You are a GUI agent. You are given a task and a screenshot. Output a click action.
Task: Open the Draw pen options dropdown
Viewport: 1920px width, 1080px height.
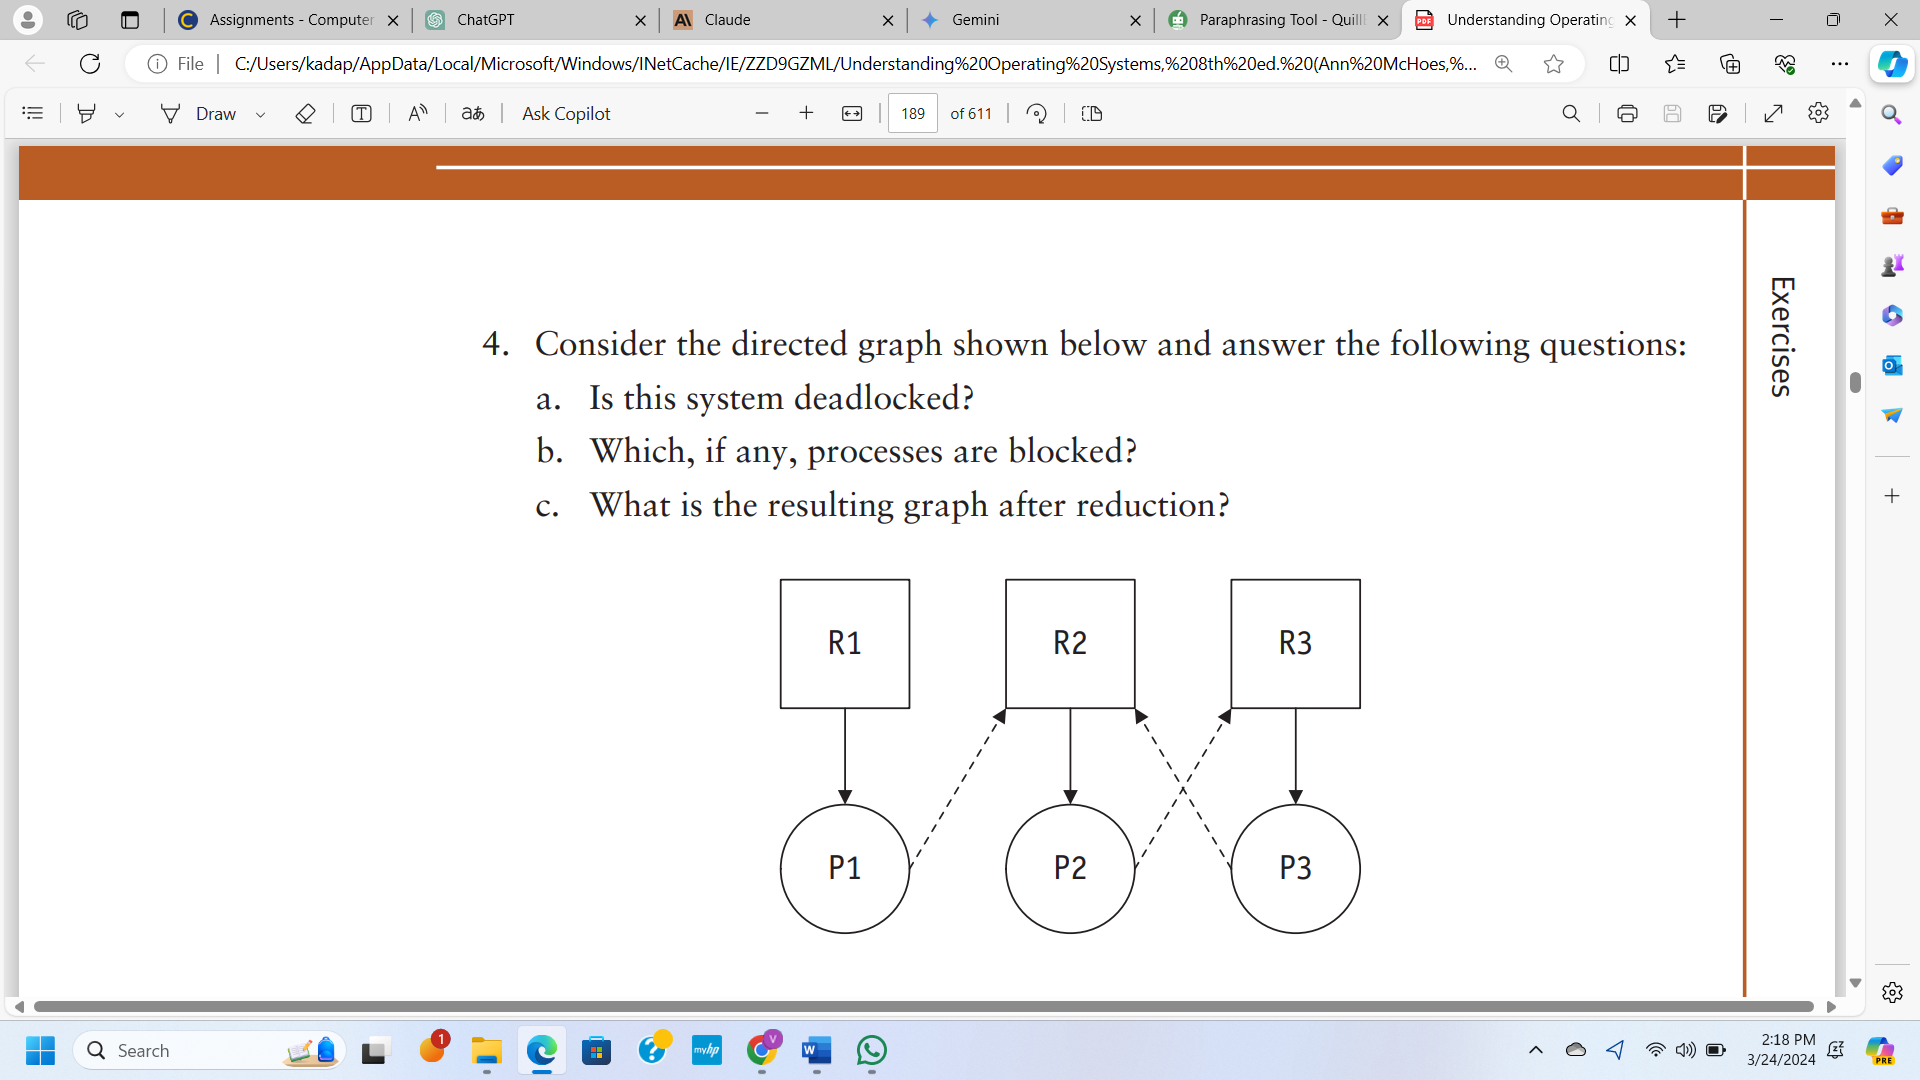(x=260, y=113)
